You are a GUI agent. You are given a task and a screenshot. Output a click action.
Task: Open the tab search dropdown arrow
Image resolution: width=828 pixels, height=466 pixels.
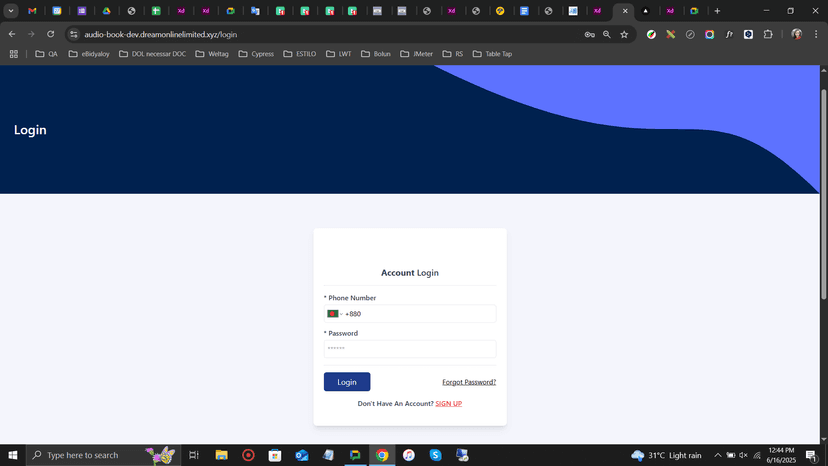tap(11, 11)
